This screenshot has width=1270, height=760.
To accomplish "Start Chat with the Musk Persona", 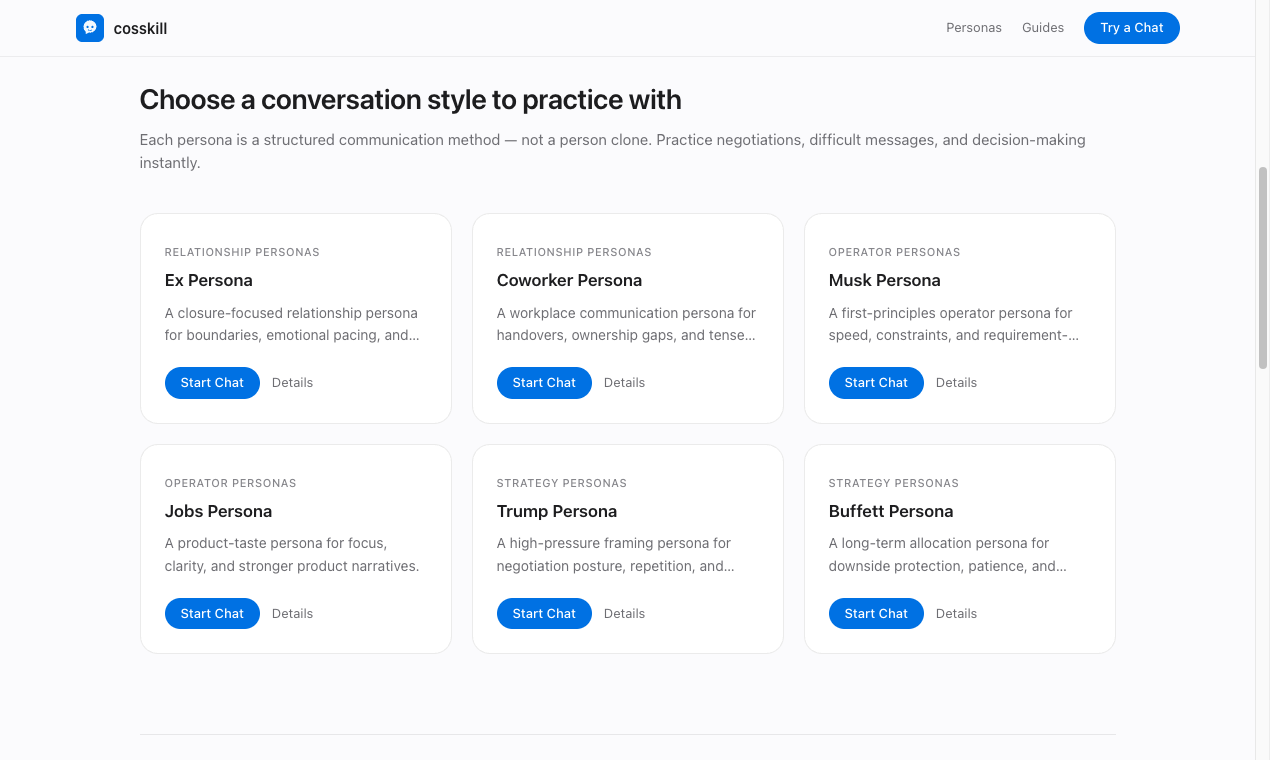I will point(876,383).
